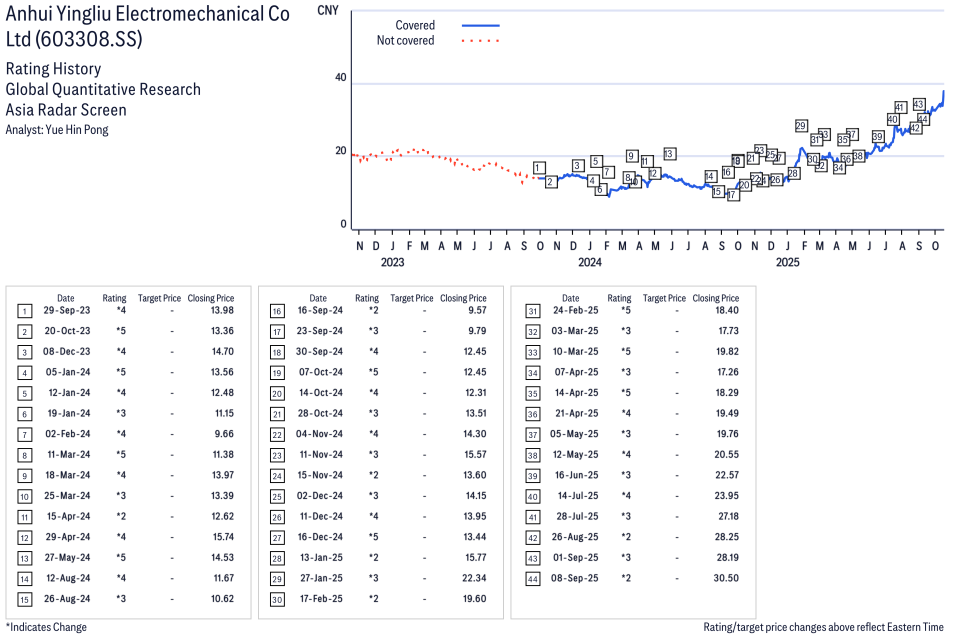Click row number box 31 in third table
The image size is (955, 634).
coord(533,311)
